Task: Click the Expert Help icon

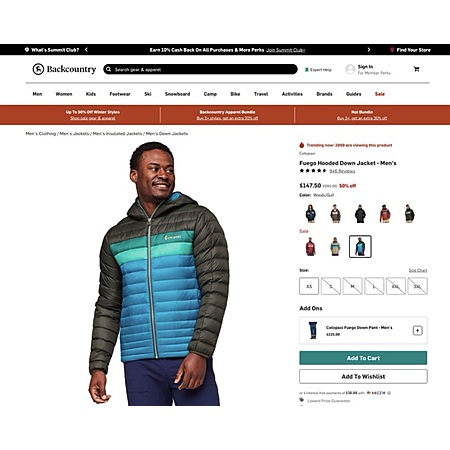Action: [x=307, y=70]
